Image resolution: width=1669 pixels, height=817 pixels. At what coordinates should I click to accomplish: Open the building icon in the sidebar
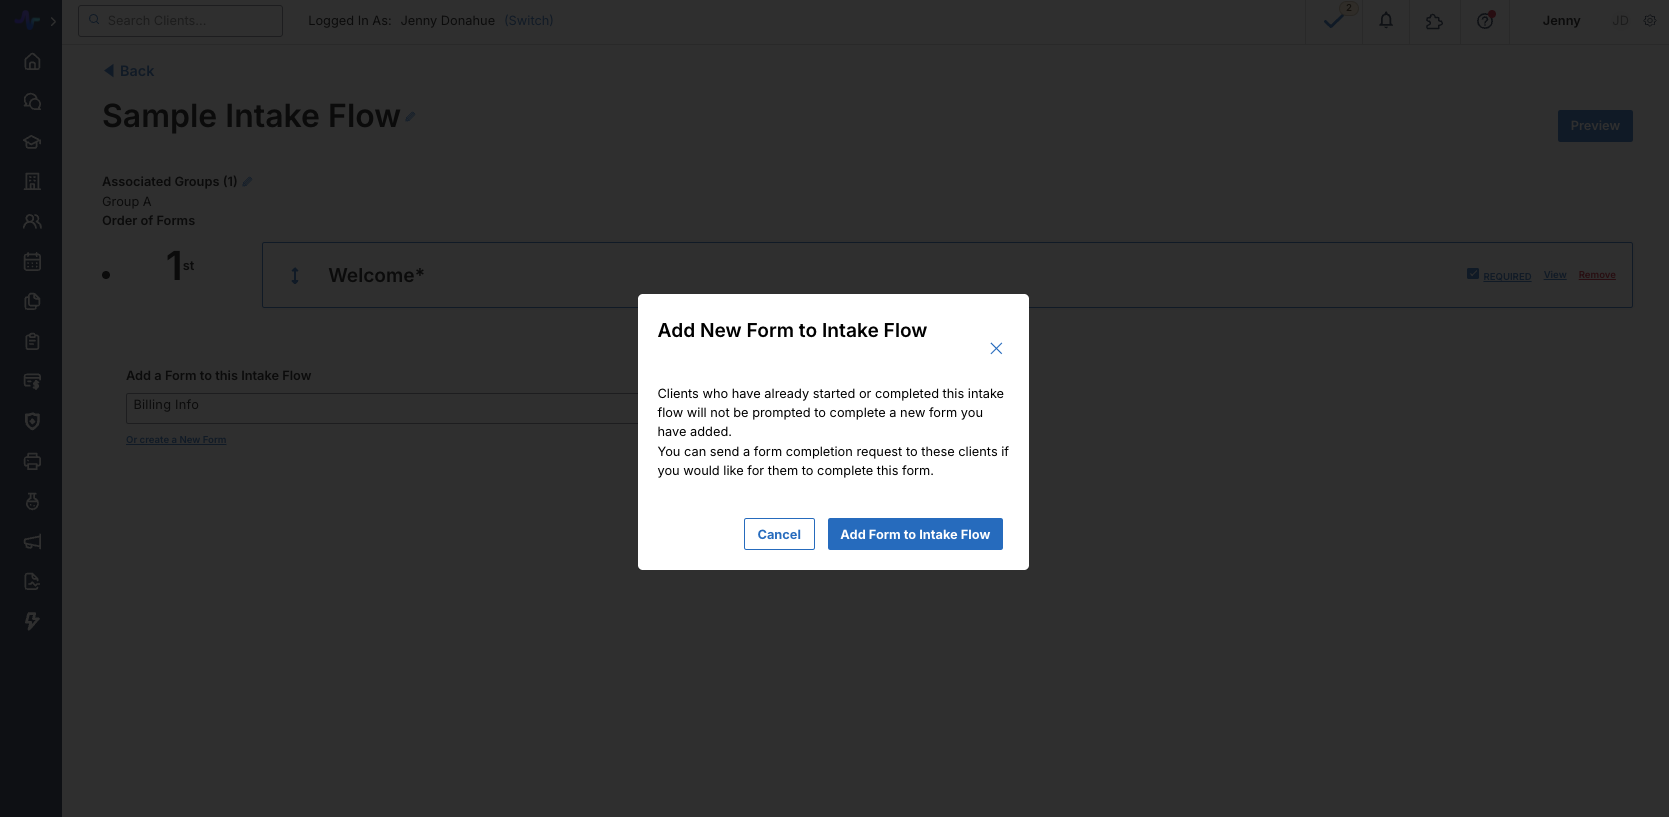click(x=32, y=182)
